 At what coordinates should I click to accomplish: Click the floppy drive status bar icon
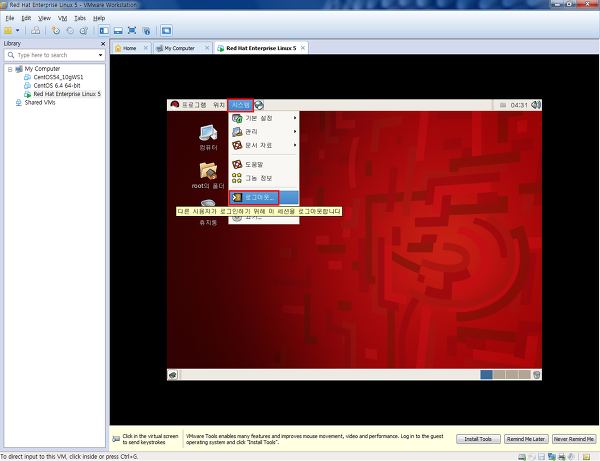541,457
